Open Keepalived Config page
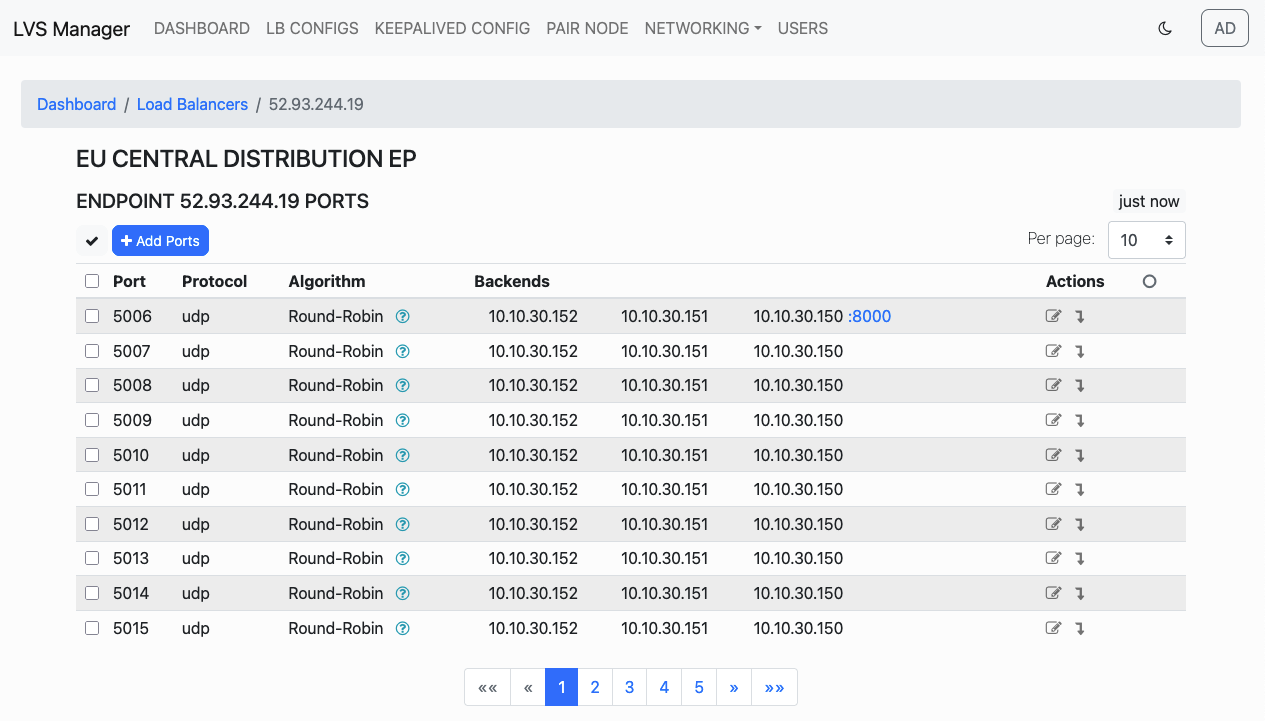Viewport: 1265px width, 721px height. (452, 29)
